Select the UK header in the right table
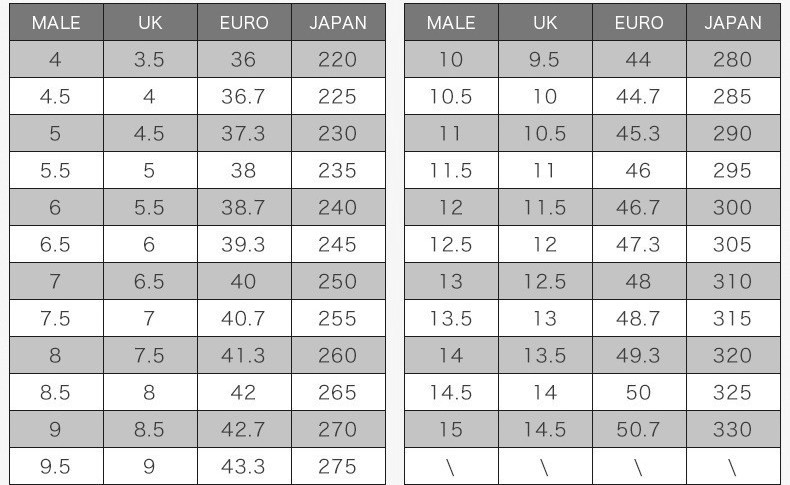This screenshot has width=790, height=485. pyautogui.click(x=545, y=22)
